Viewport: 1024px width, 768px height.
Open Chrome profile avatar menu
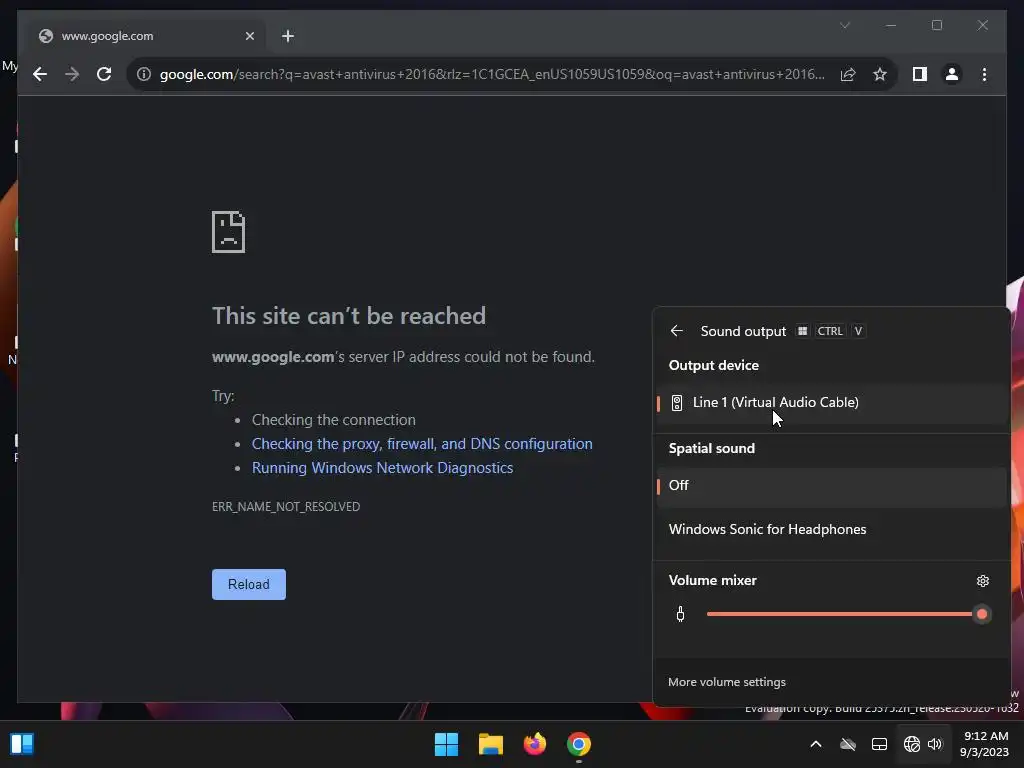click(x=952, y=74)
